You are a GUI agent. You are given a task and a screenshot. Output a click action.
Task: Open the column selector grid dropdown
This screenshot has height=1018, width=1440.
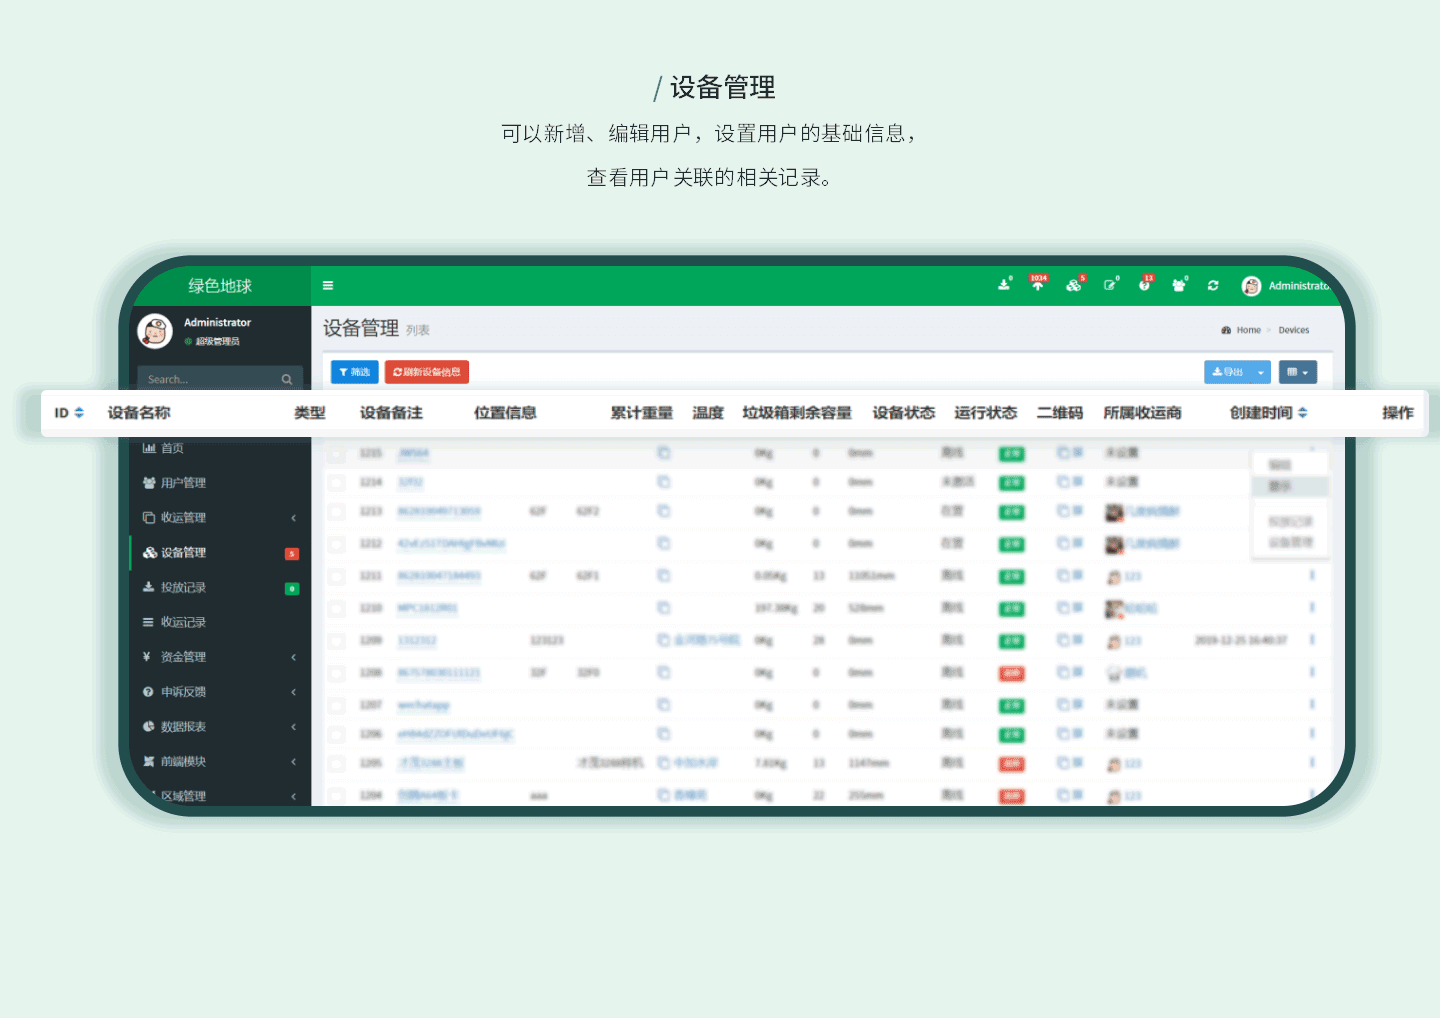[x=1297, y=372]
